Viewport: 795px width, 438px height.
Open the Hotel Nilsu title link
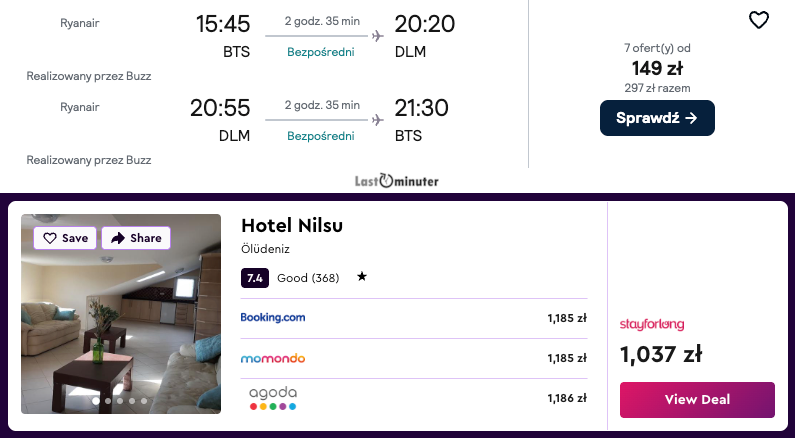pos(292,225)
